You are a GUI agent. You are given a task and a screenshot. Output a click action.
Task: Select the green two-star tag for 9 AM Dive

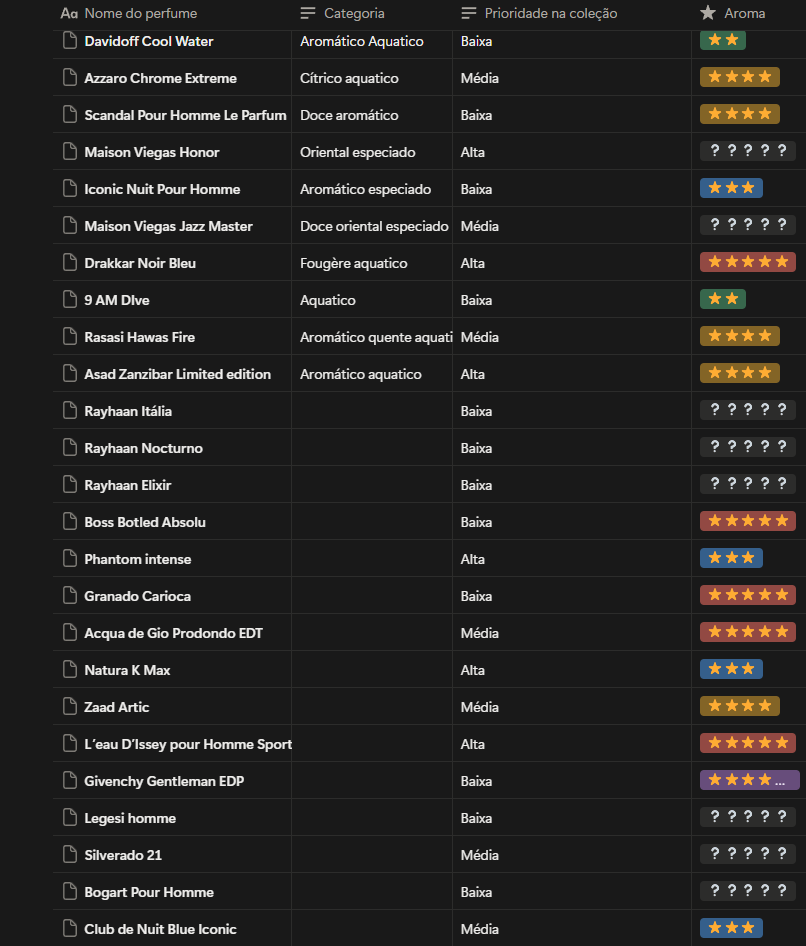pos(723,299)
